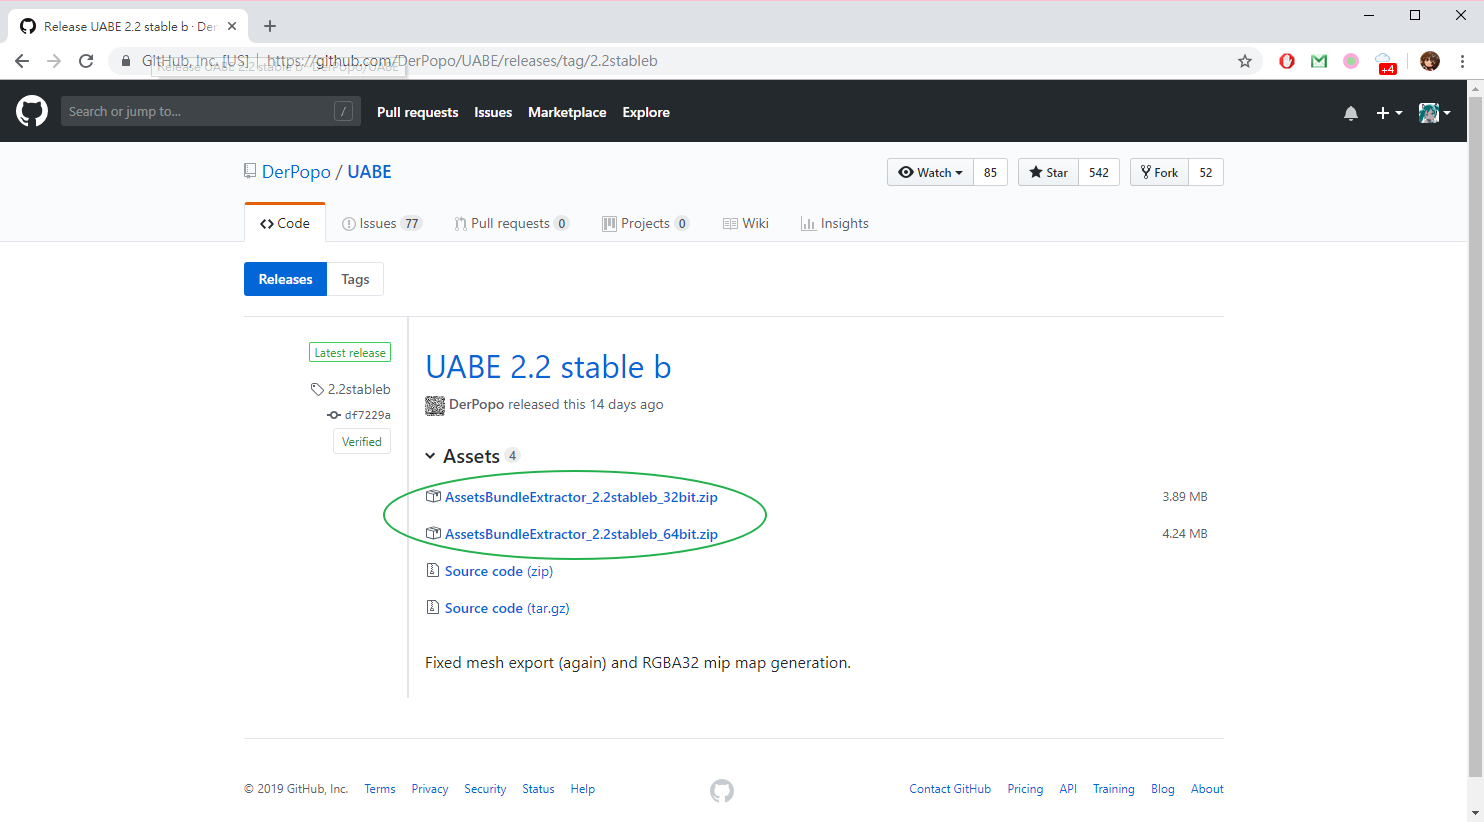1484x822 pixels.
Task: Open a new browser tab
Action: (270, 26)
